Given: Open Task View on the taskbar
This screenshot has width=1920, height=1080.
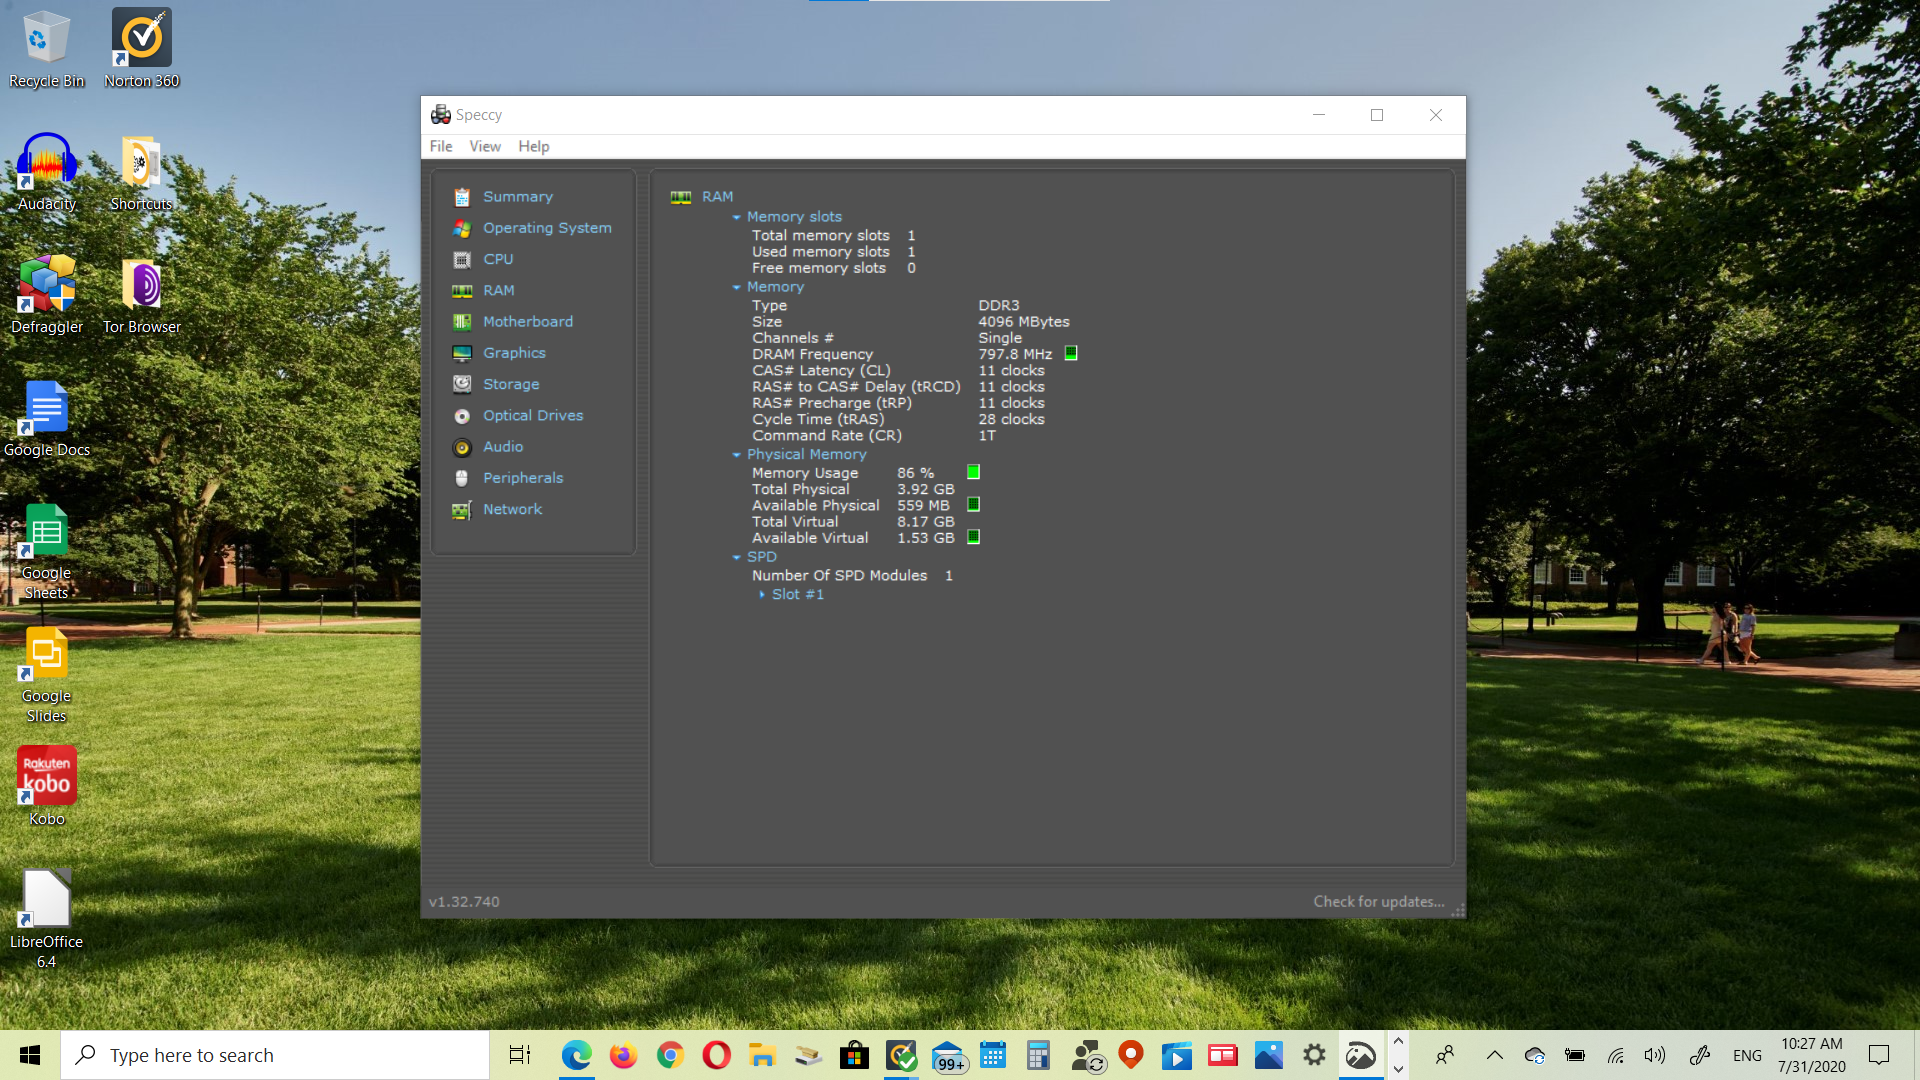Looking at the screenshot, I should [520, 1055].
